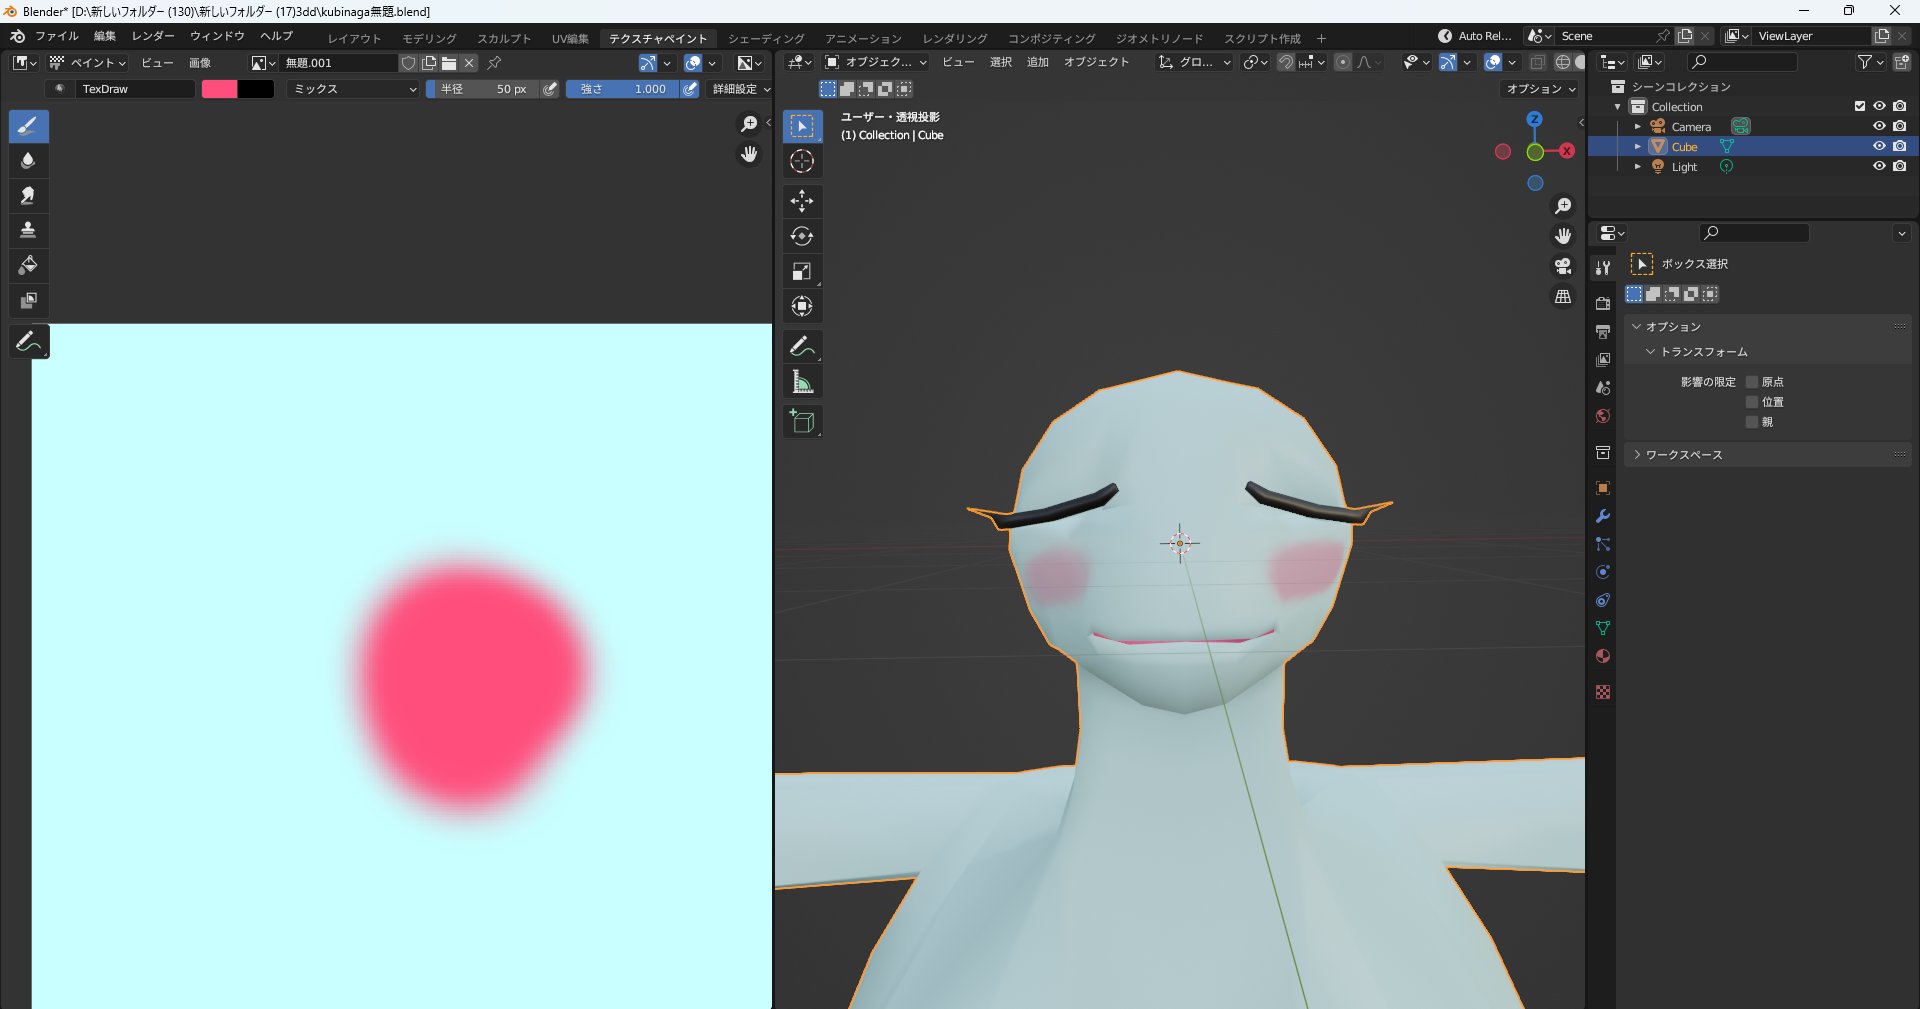Select the Measure tool in the viewport
Screen dimensions: 1920x1009
pyautogui.click(x=802, y=382)
